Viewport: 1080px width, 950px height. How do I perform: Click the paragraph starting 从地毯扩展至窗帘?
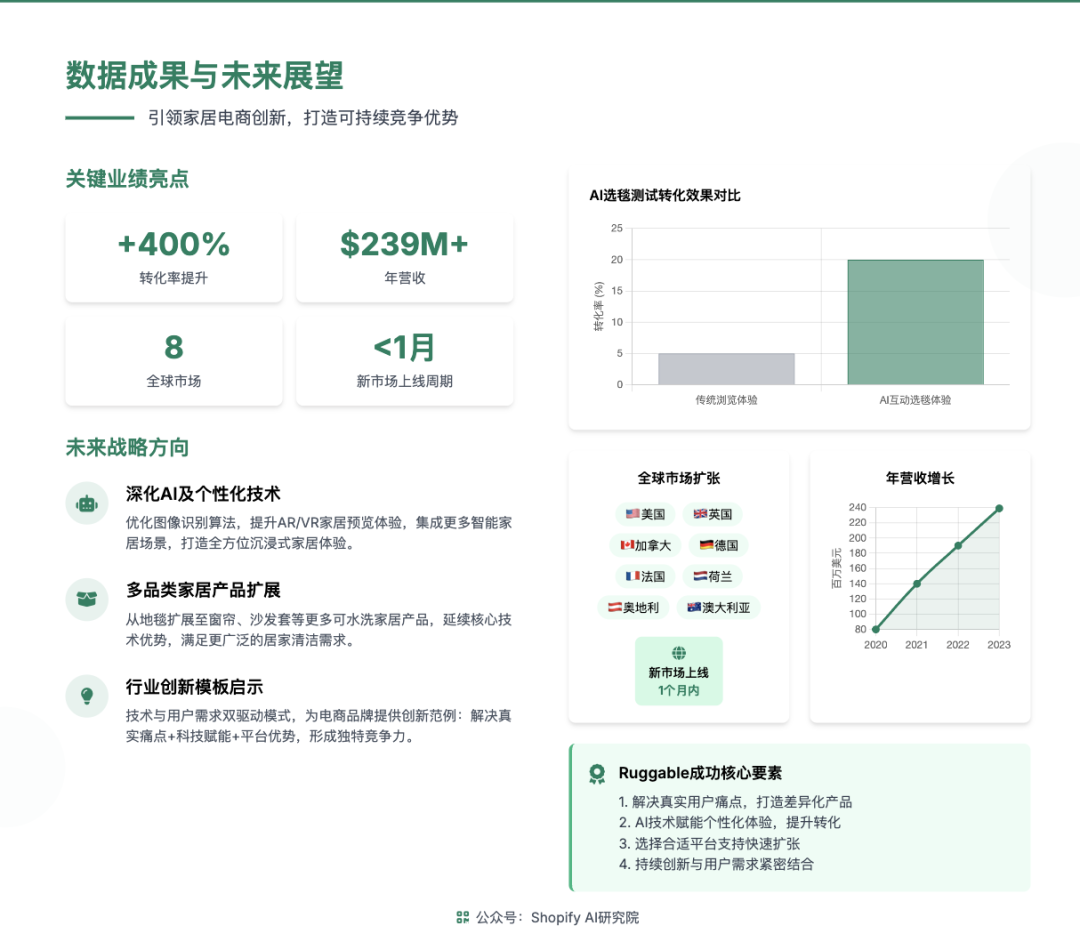318,630
